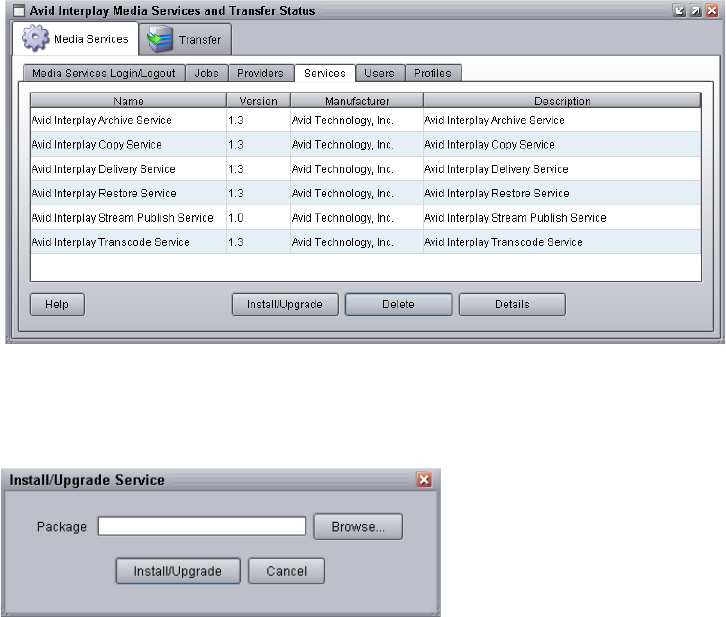Sort by the Description column header

coord(562,100)
